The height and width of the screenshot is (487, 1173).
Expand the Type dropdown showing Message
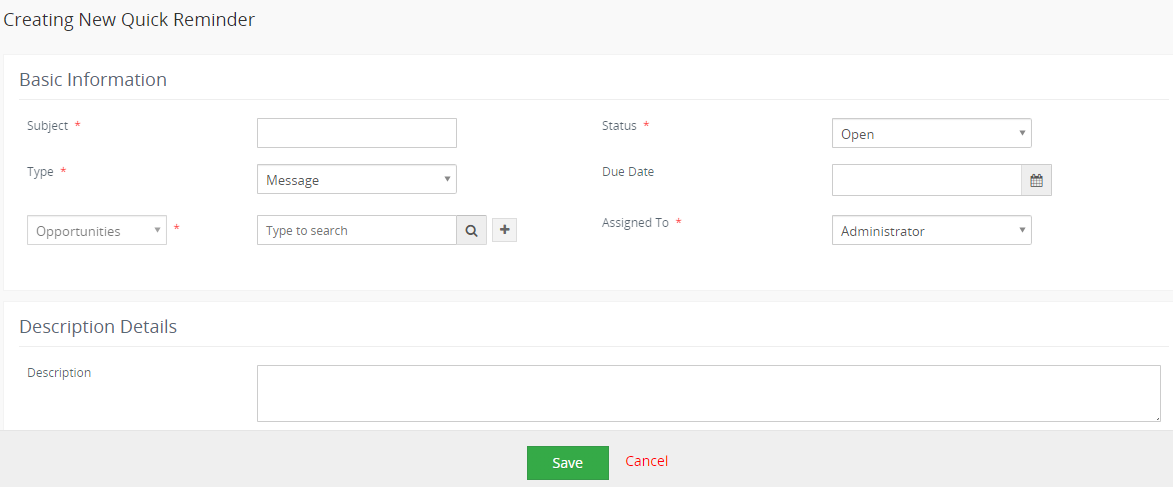click(x=356, y=180)
